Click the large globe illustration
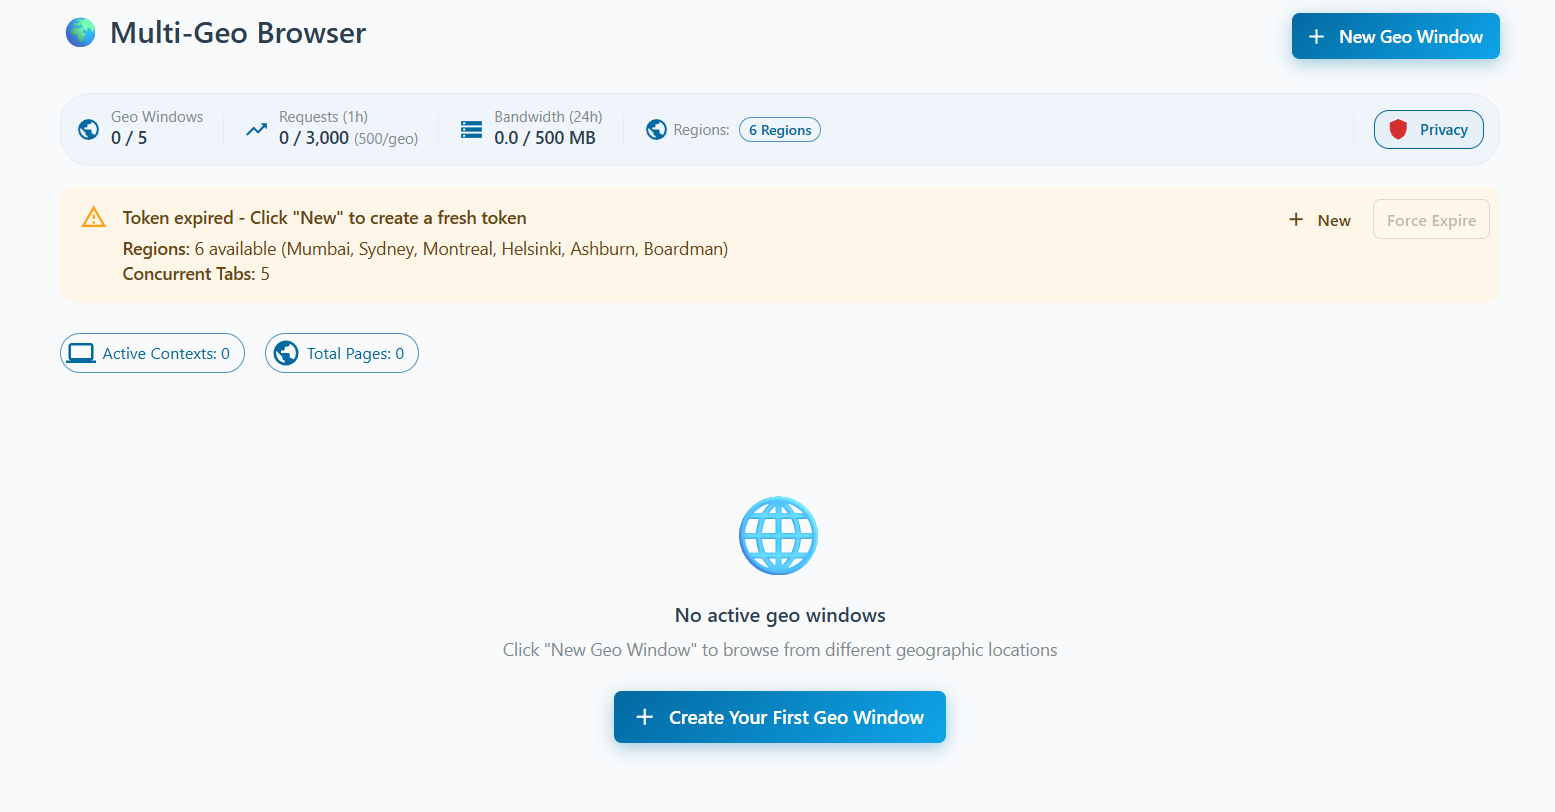The height and width of the screenshot is (812, 1555). (x=778, y=535)
